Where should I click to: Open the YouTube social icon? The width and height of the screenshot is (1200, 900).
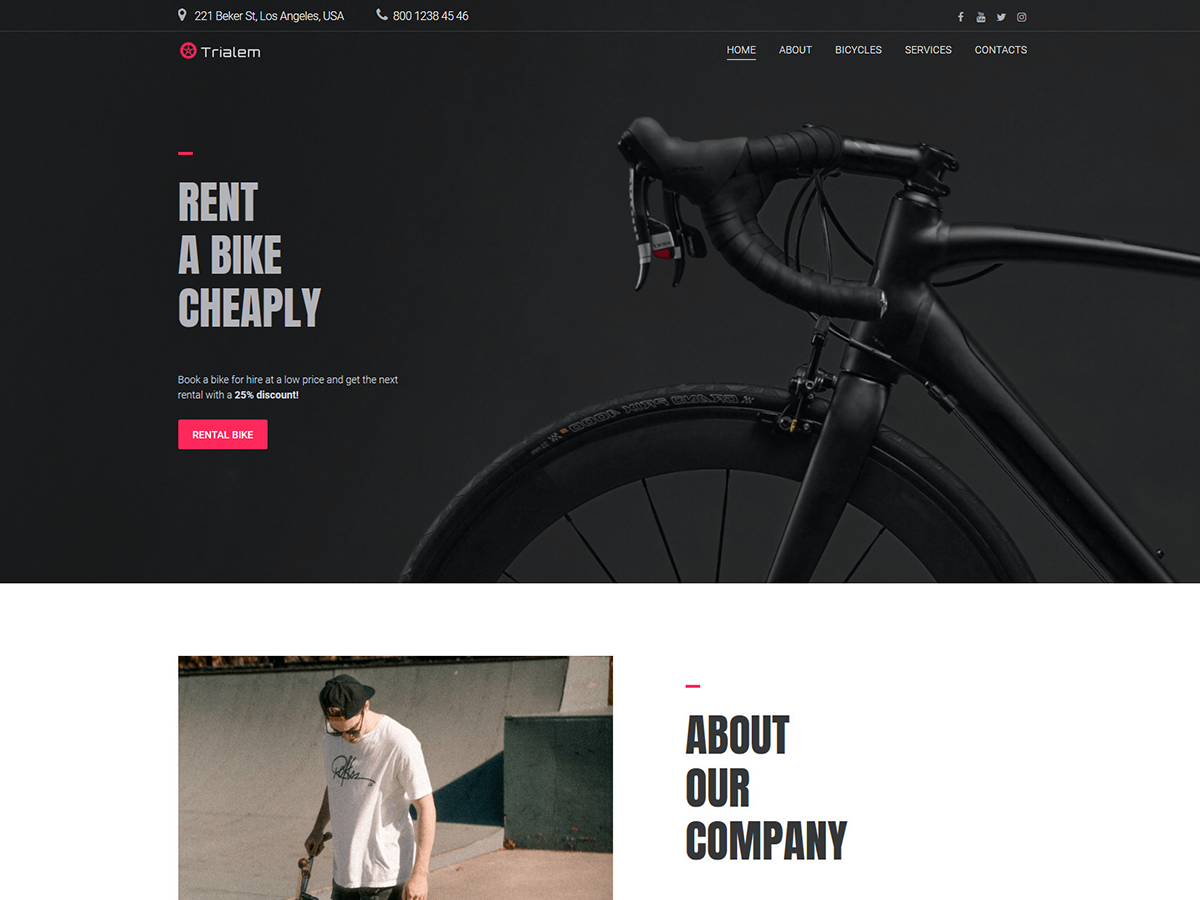[x=981, y=17]
